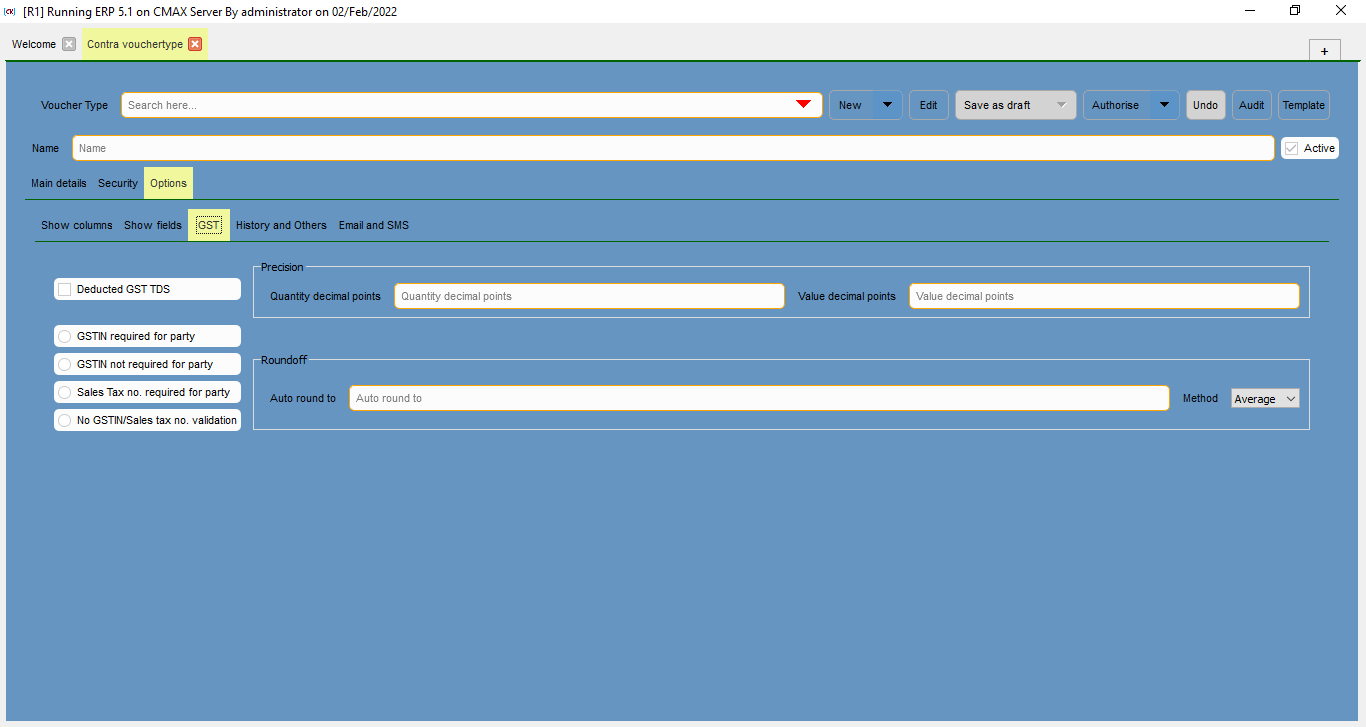The height and width of the screenshot is (727, 1366).
Task: Click the Quantity decimal points field
Action: (589, 296)
